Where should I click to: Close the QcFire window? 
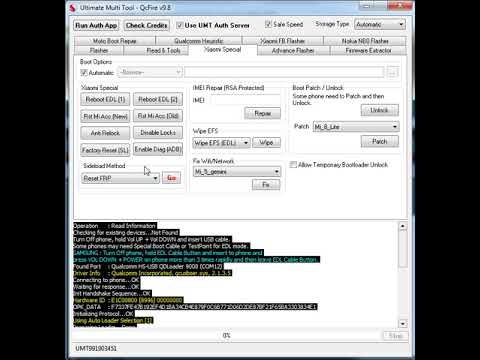(400, 6)
